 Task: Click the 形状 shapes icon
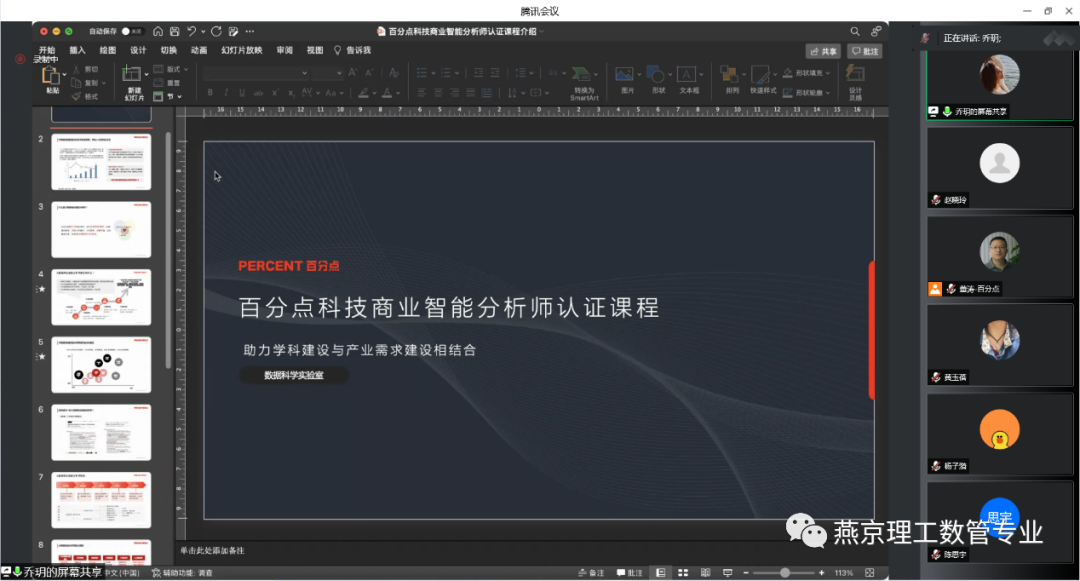click(657, 77)
